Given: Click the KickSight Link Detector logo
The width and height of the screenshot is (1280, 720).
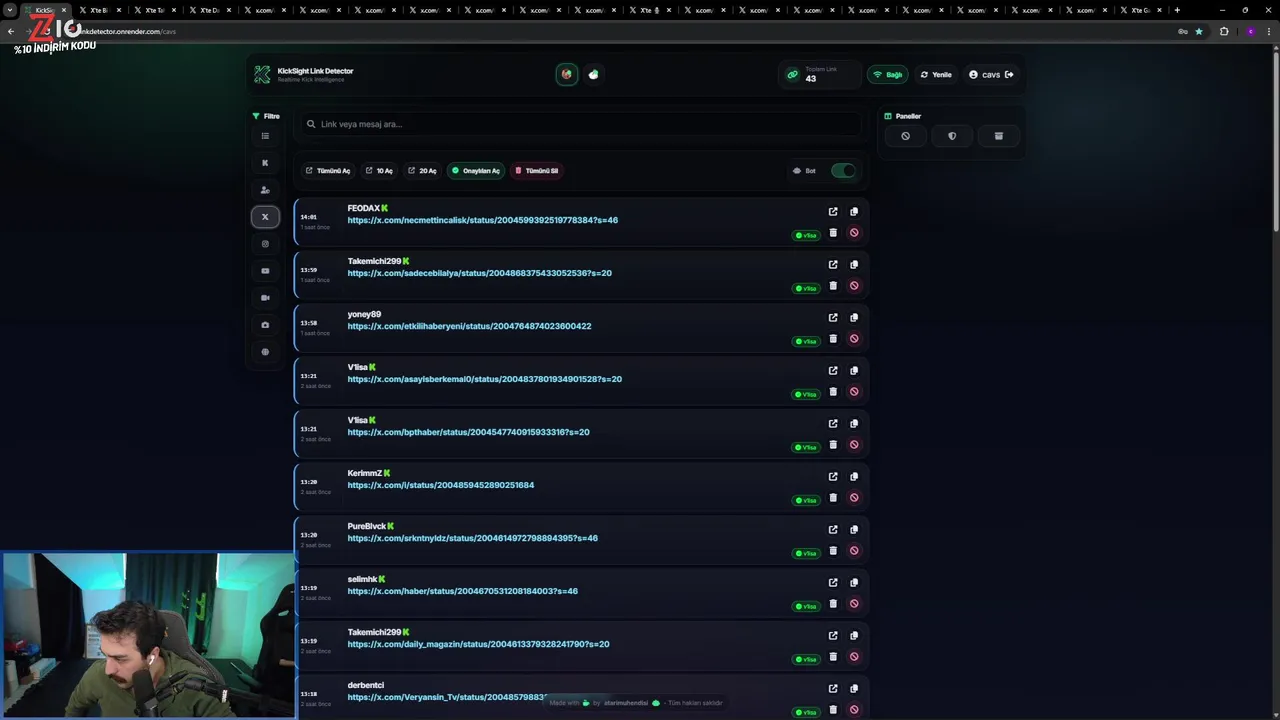Looking at the screenshot, I should point(262,75).
